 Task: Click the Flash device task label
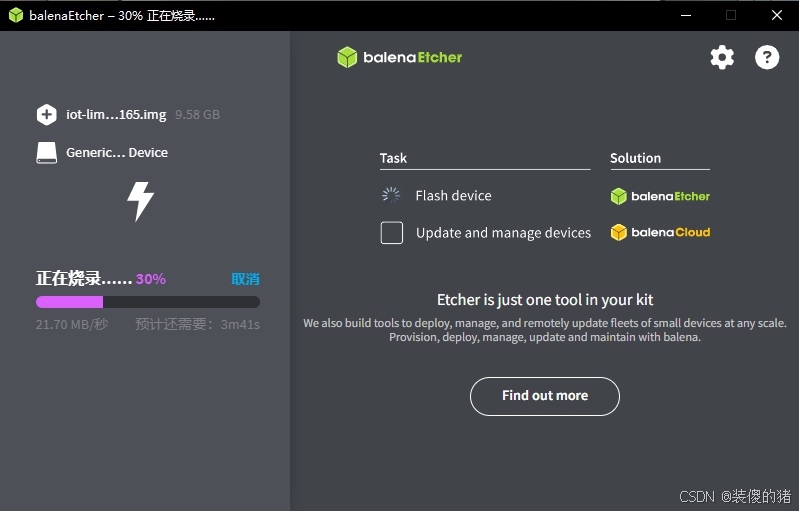(x=454, y=196)
